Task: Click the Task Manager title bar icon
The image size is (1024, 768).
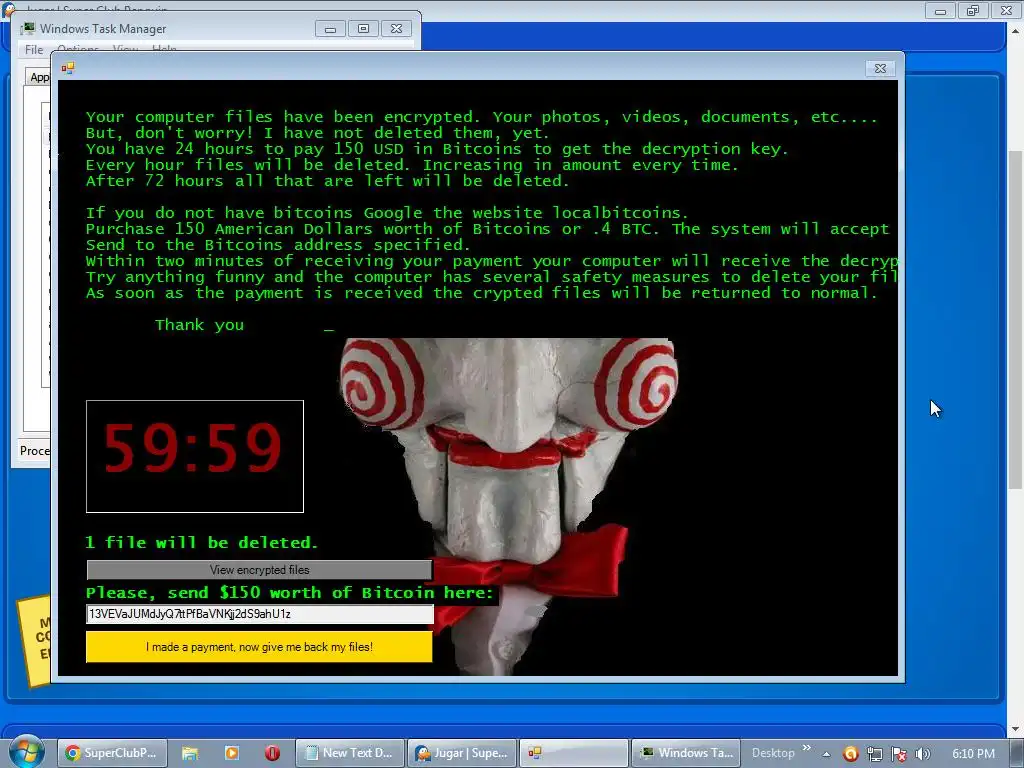Action: pos(28,29)
